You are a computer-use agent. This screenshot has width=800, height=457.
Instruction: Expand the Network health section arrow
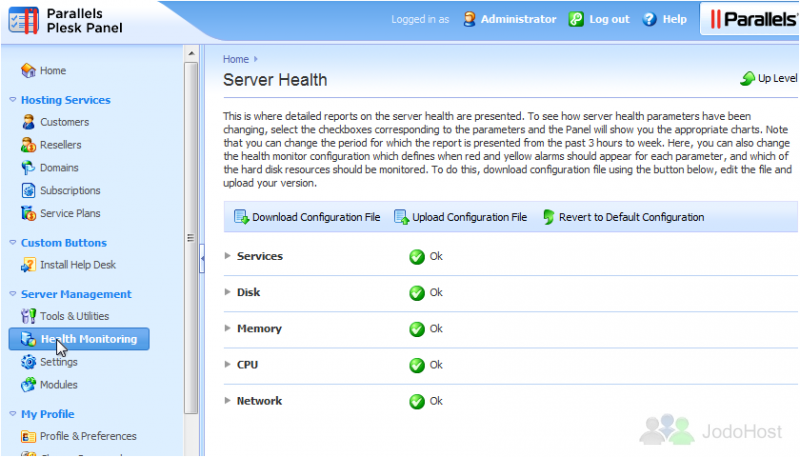click(x=228, y=400)
